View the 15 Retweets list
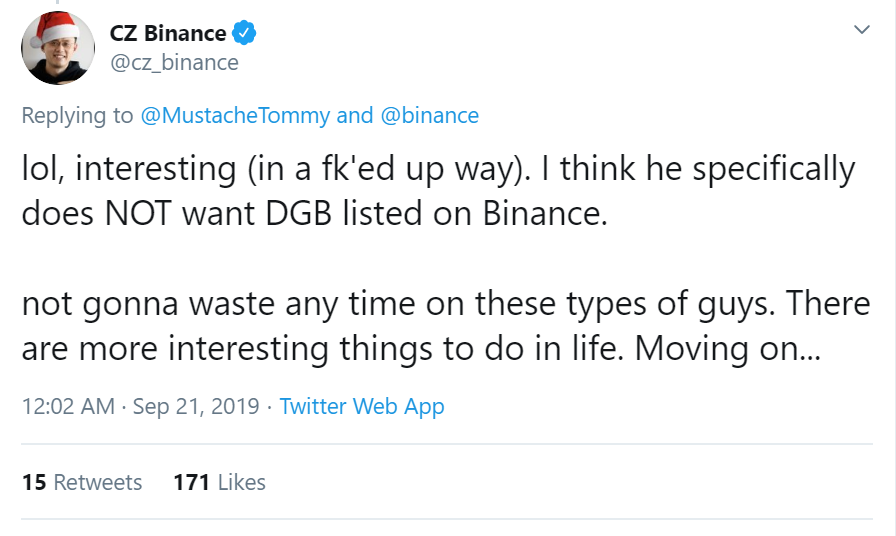896x536 pixels. [82, 482]
